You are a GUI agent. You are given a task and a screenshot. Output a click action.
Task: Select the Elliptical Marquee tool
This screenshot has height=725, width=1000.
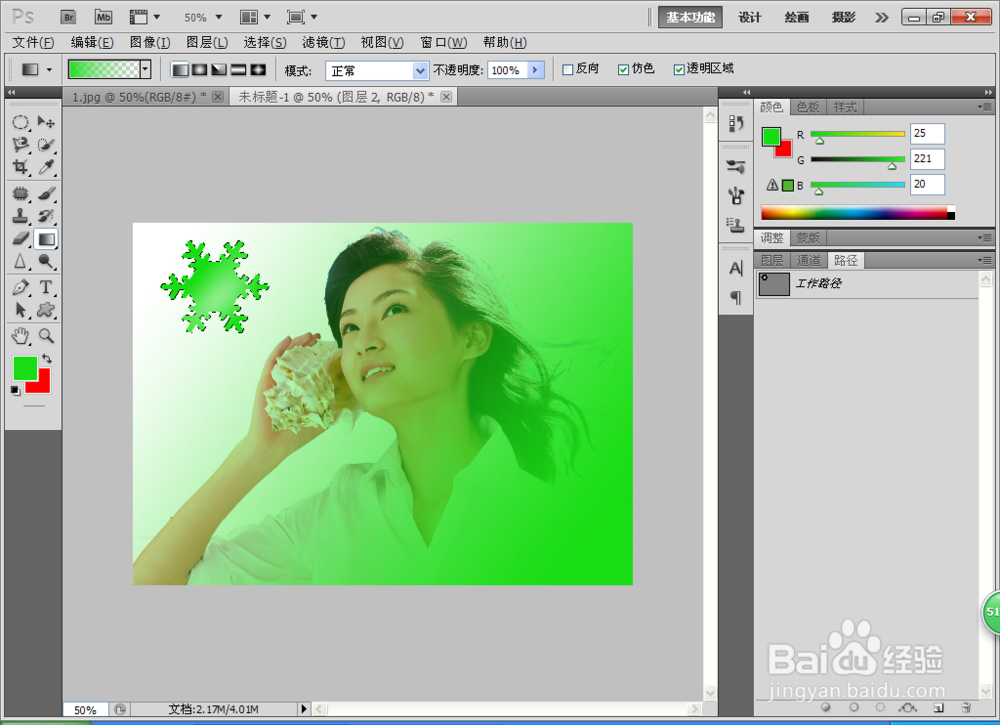(x=20, y=122)
